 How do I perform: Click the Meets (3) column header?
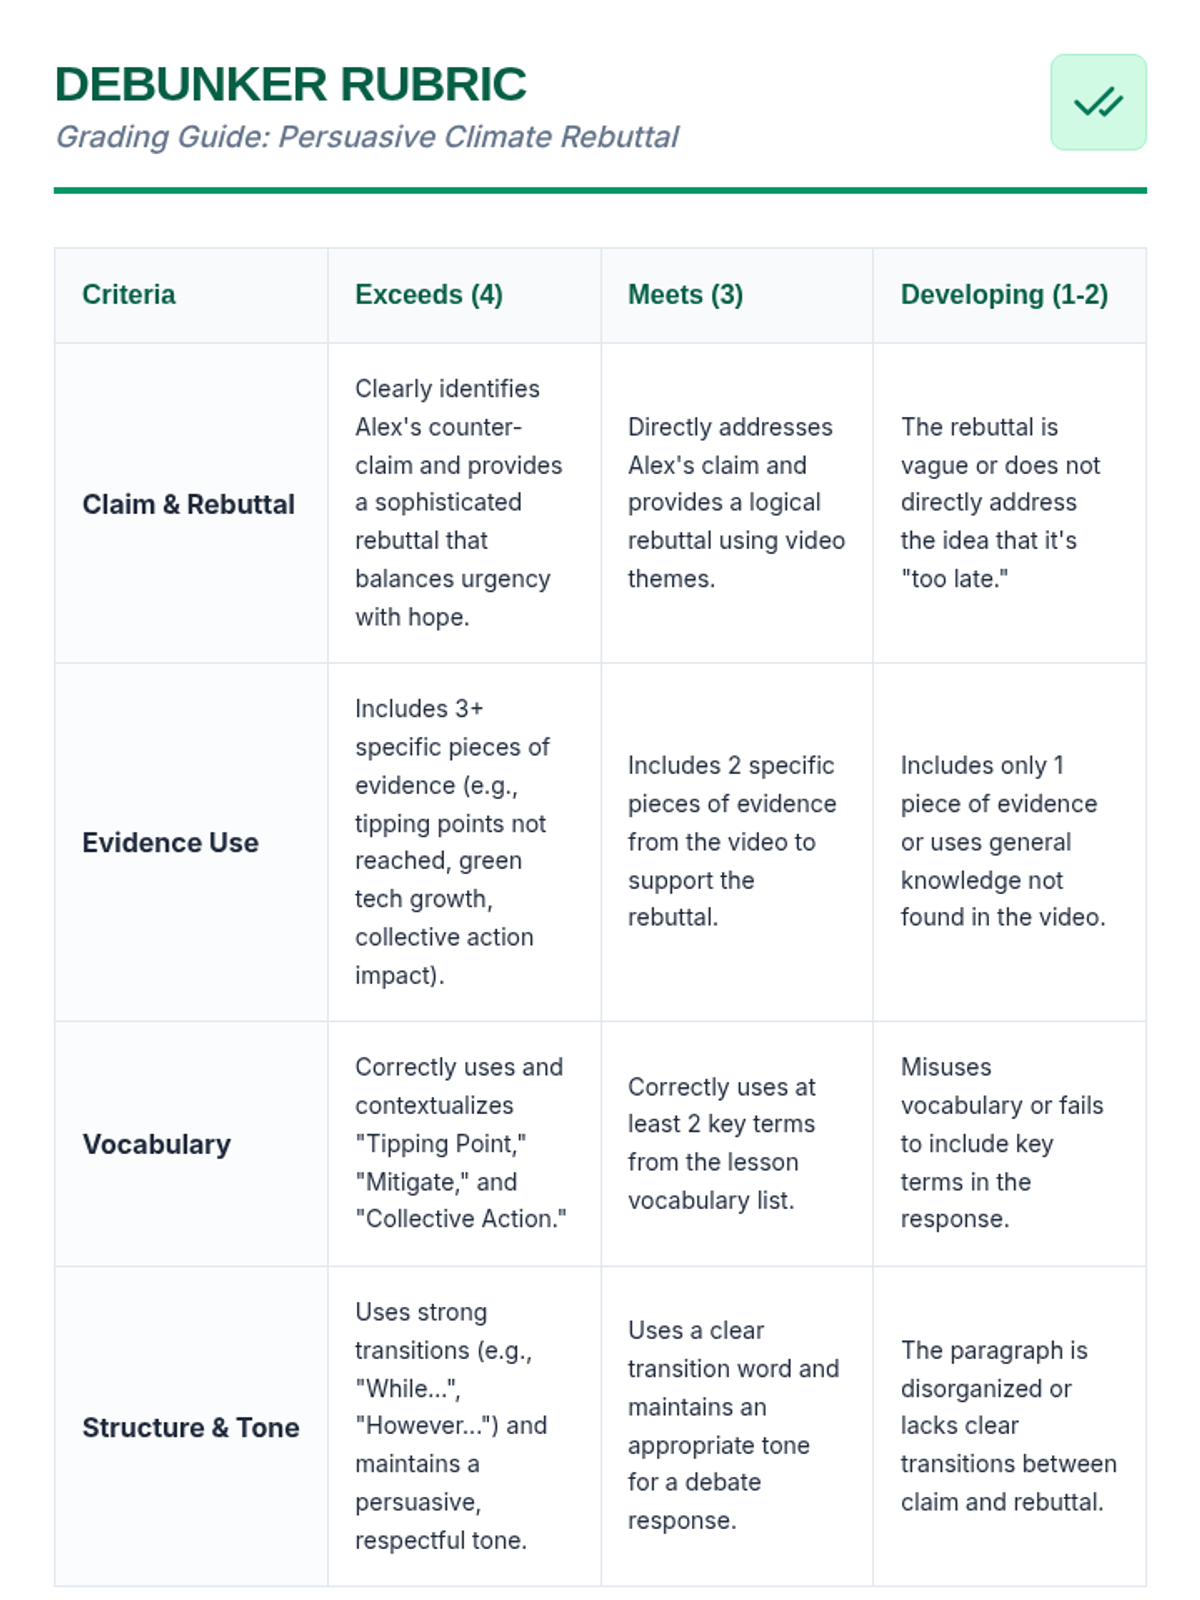(685, 295)
